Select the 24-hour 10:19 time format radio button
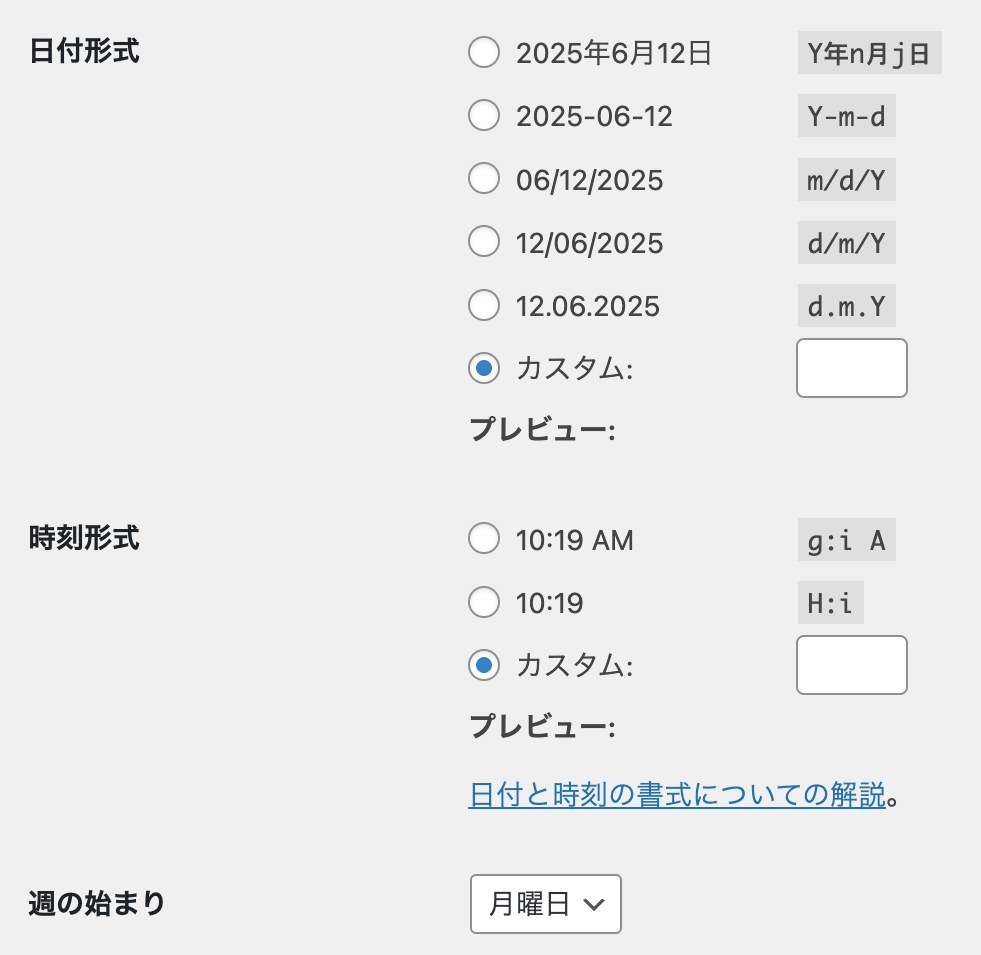 point(484,602)
